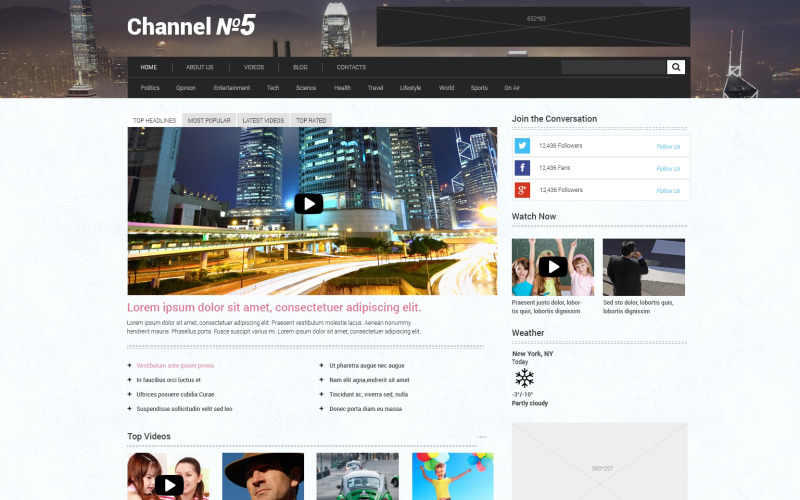The width and height of the screenshot is (800, 500).
Task: Select the Top Rated tab
Action: click(310, 120)
